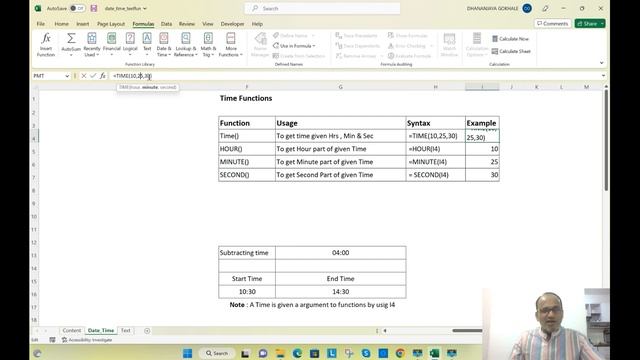Screen dimensions: 640x360
Task: Open Microsoft Edge from the taskbar
Action: click(x=297, y=353)
